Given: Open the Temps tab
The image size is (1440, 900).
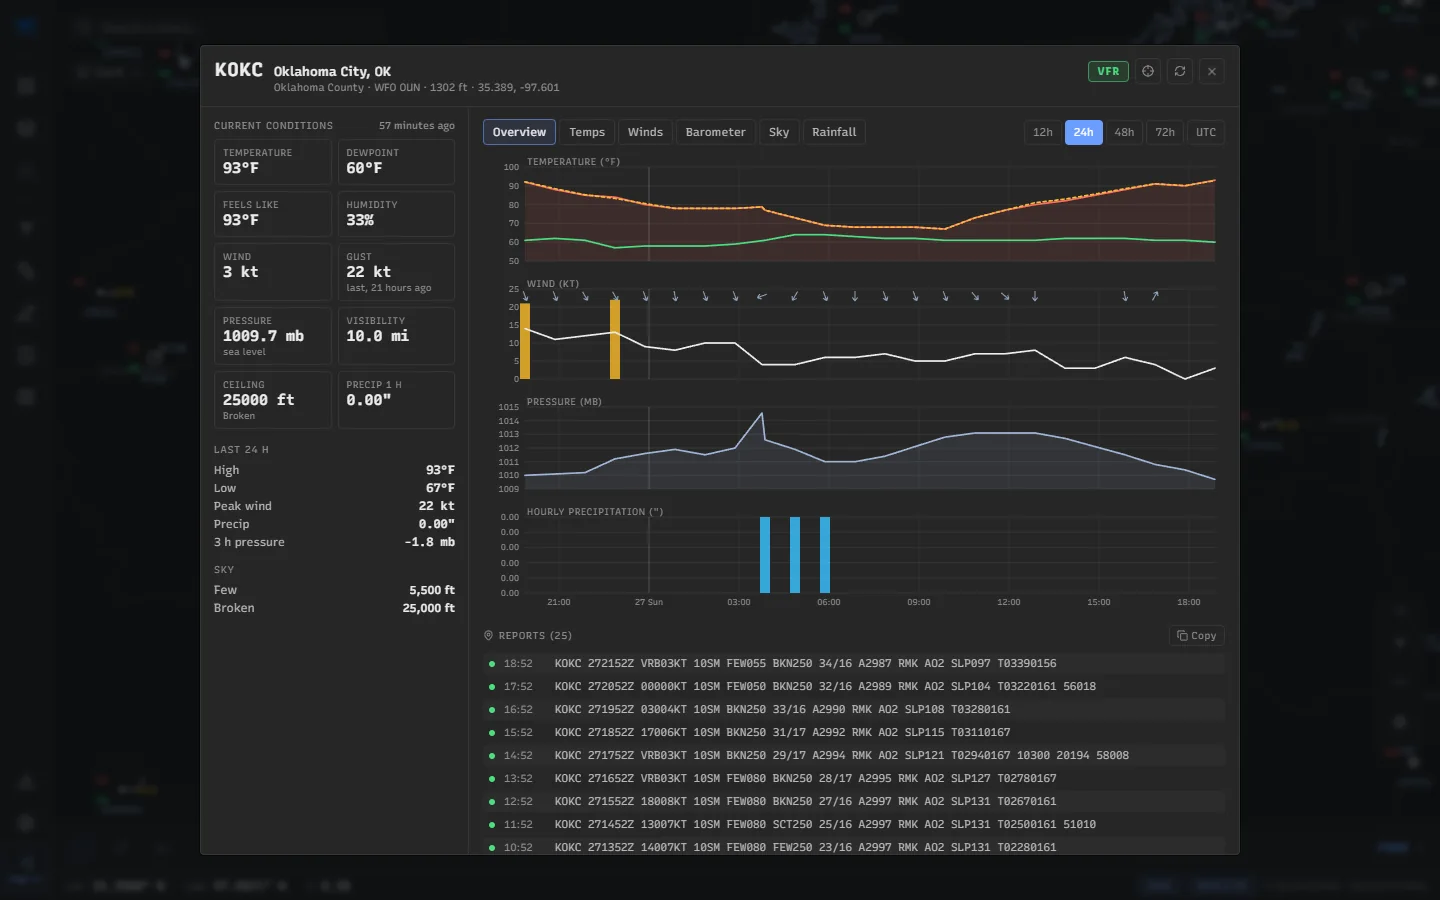Looking at the screenshot, I should (587, 132).
